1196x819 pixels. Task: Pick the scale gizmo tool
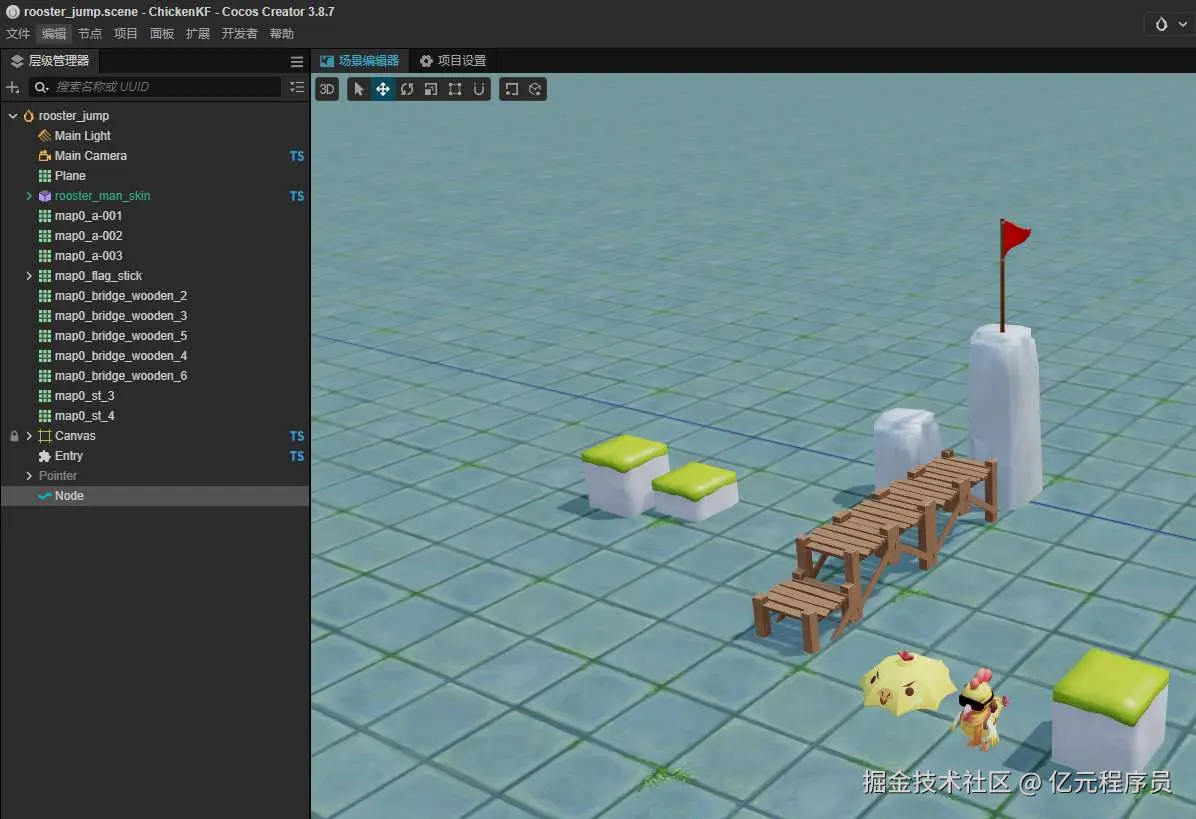431,89
